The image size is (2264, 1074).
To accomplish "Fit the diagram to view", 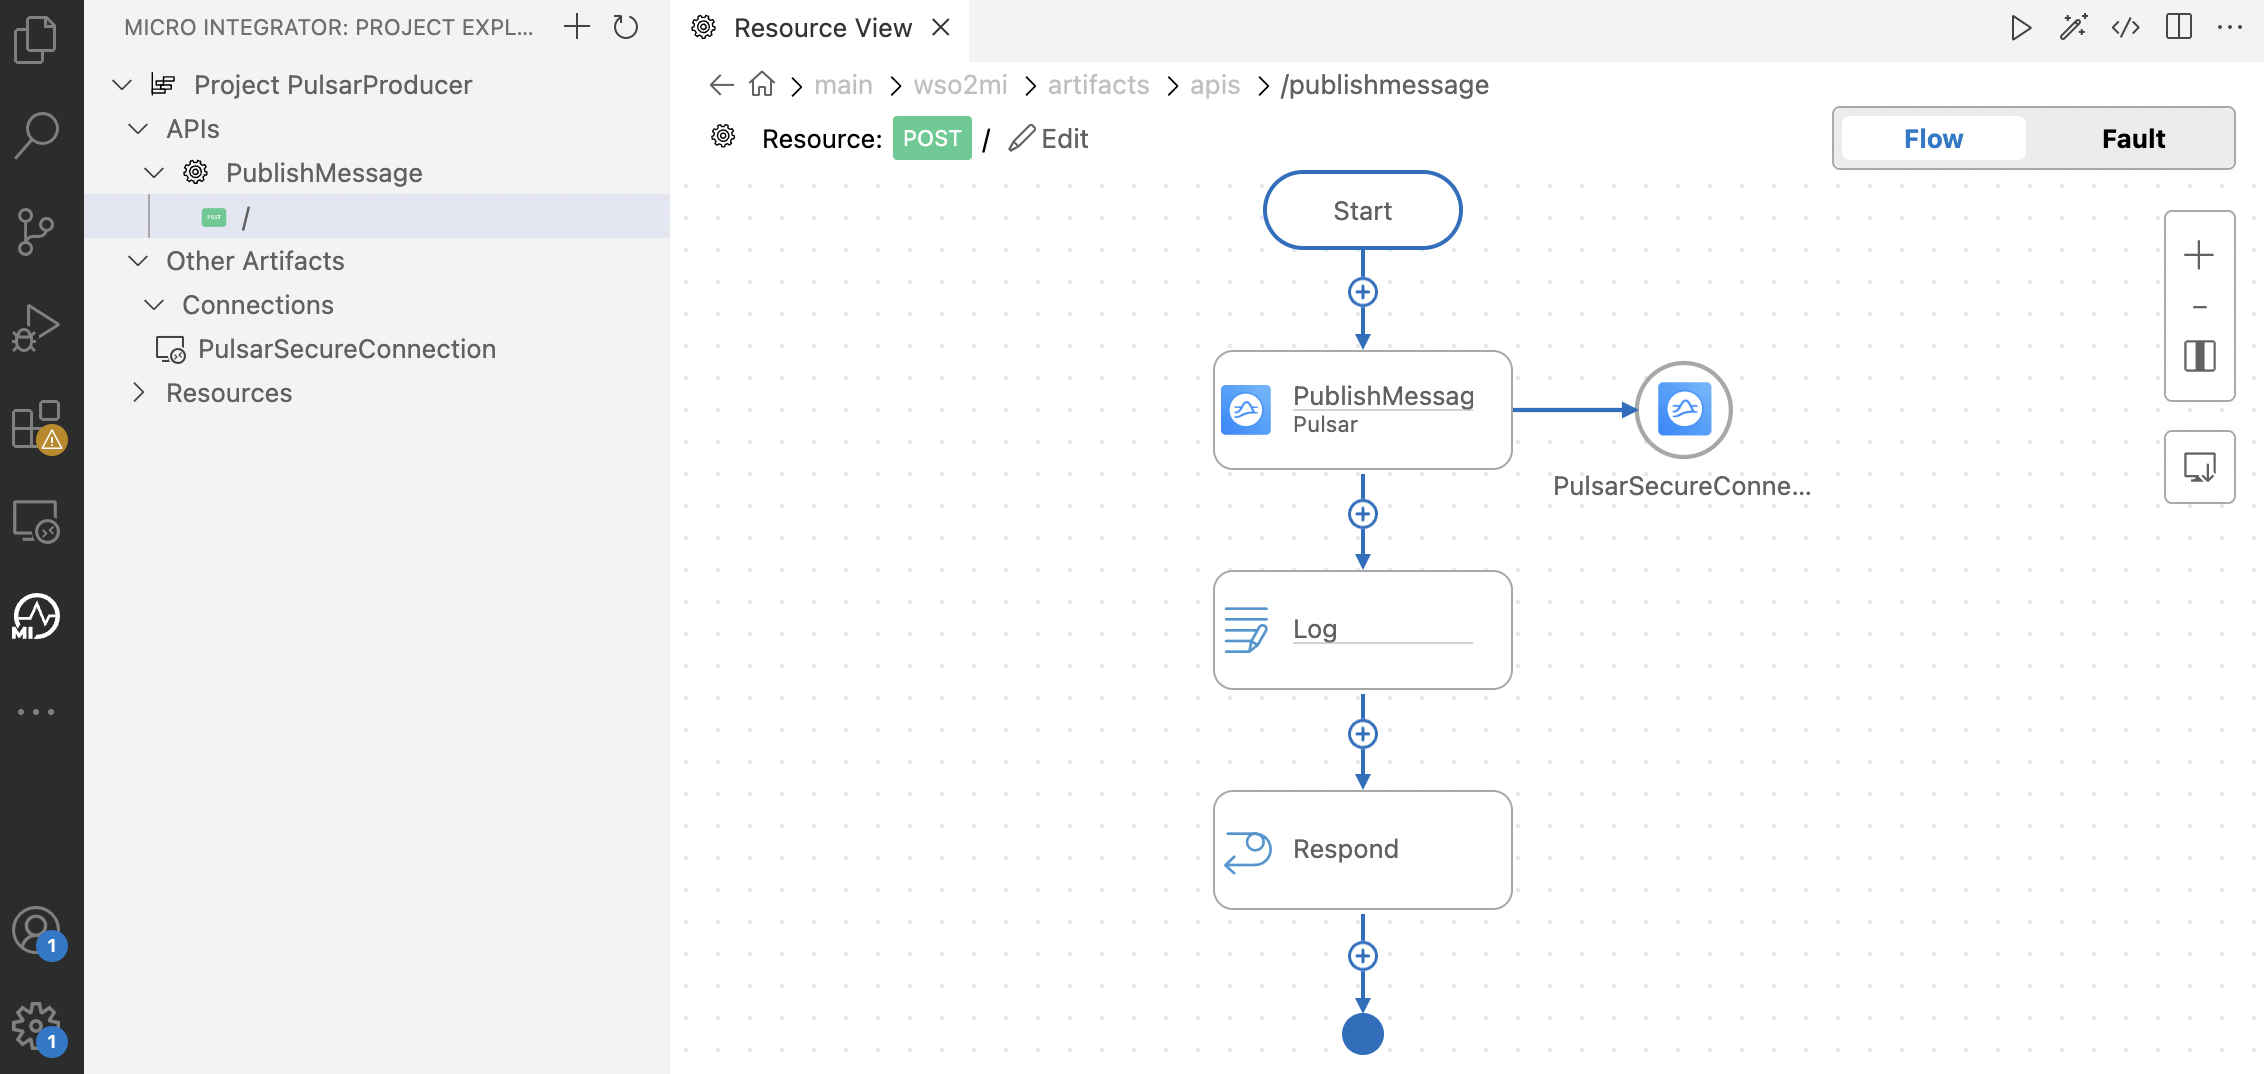I will tap(2199, 356).
